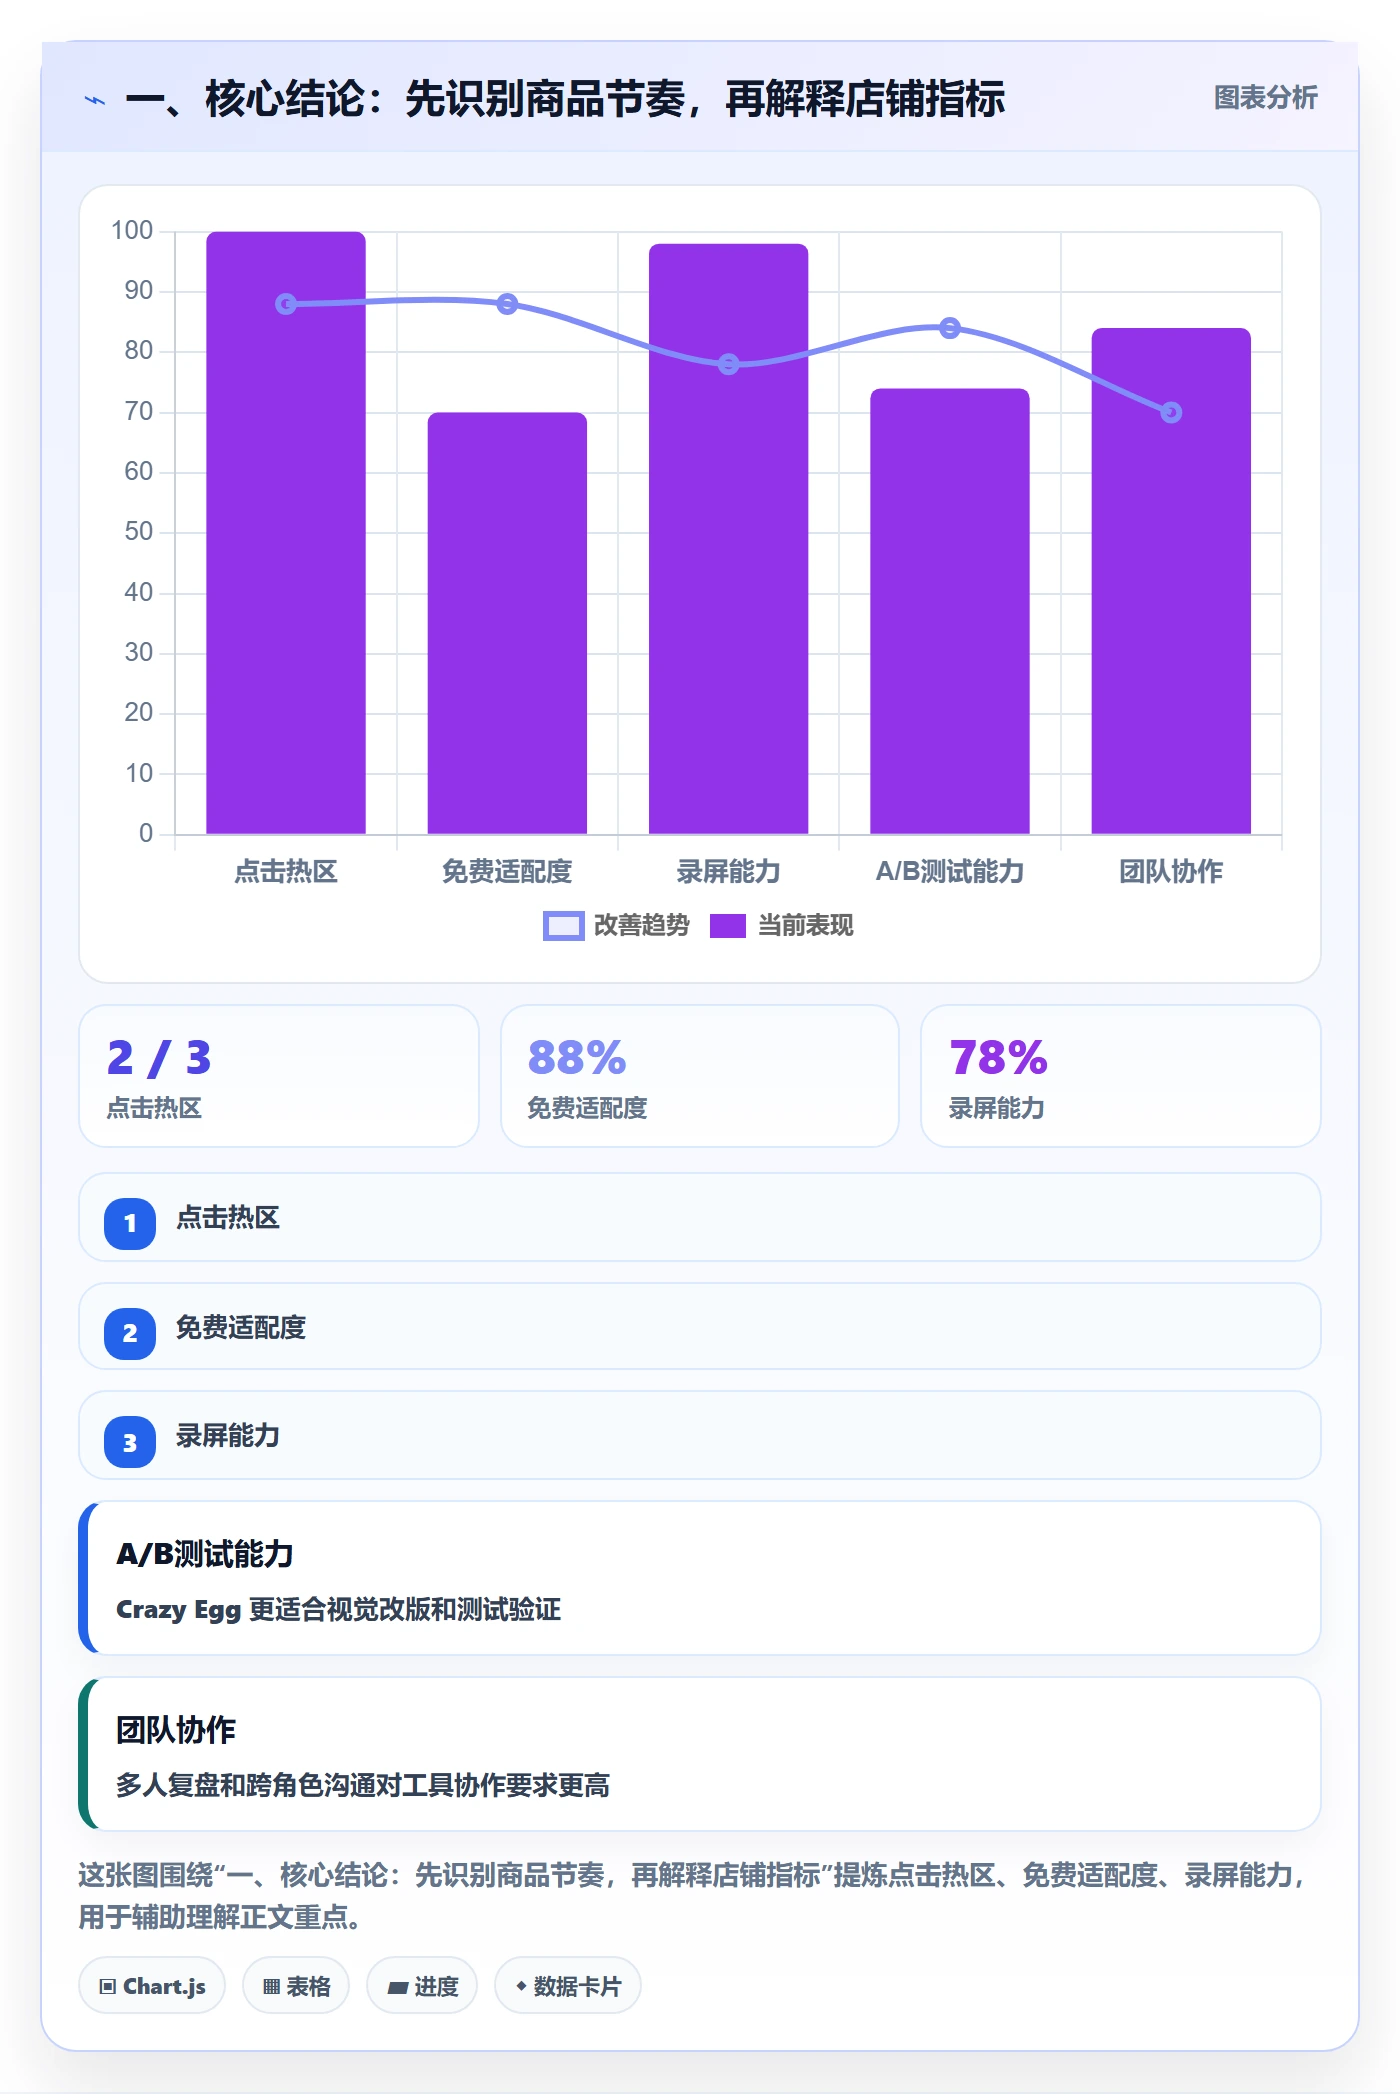Screen dimensions: 1400x2094
Task: Click x-axis label 点击热区 under chart
Action: pyautogui.click(x=286, y=872)
